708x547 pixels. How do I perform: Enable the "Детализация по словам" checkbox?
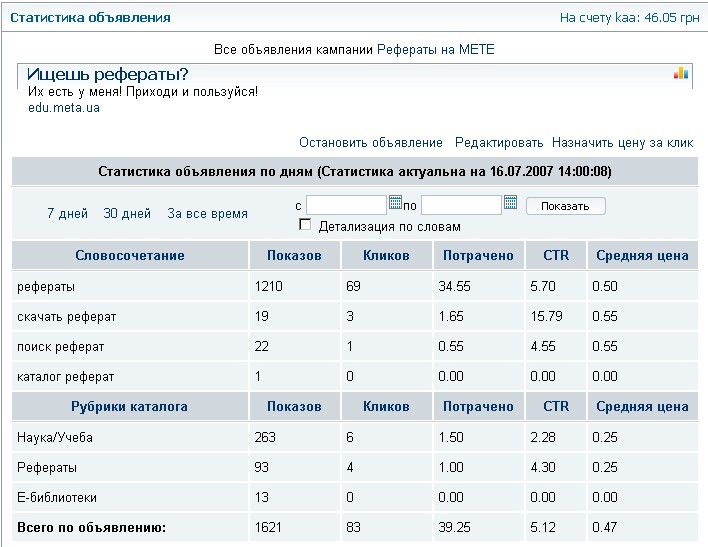306,225
